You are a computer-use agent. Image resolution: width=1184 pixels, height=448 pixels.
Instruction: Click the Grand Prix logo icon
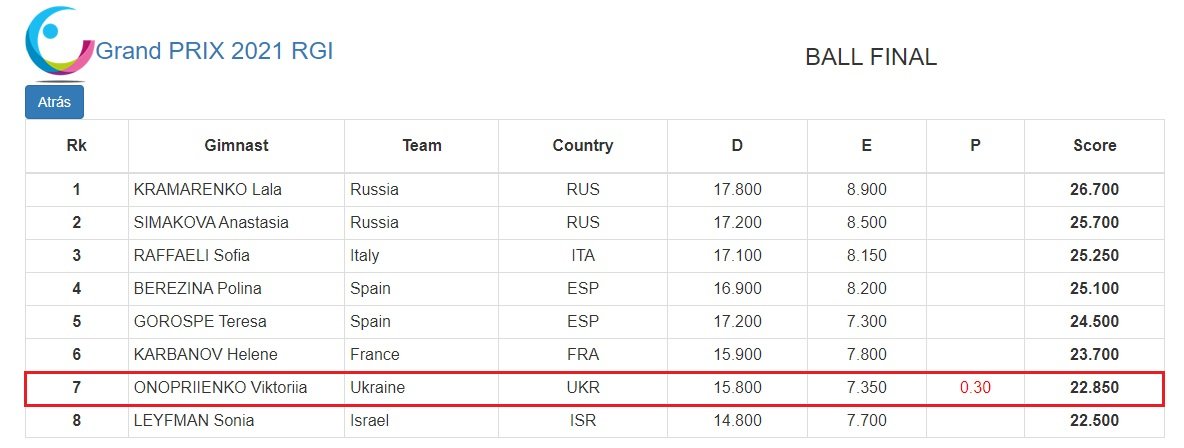[x=58, y=42]
